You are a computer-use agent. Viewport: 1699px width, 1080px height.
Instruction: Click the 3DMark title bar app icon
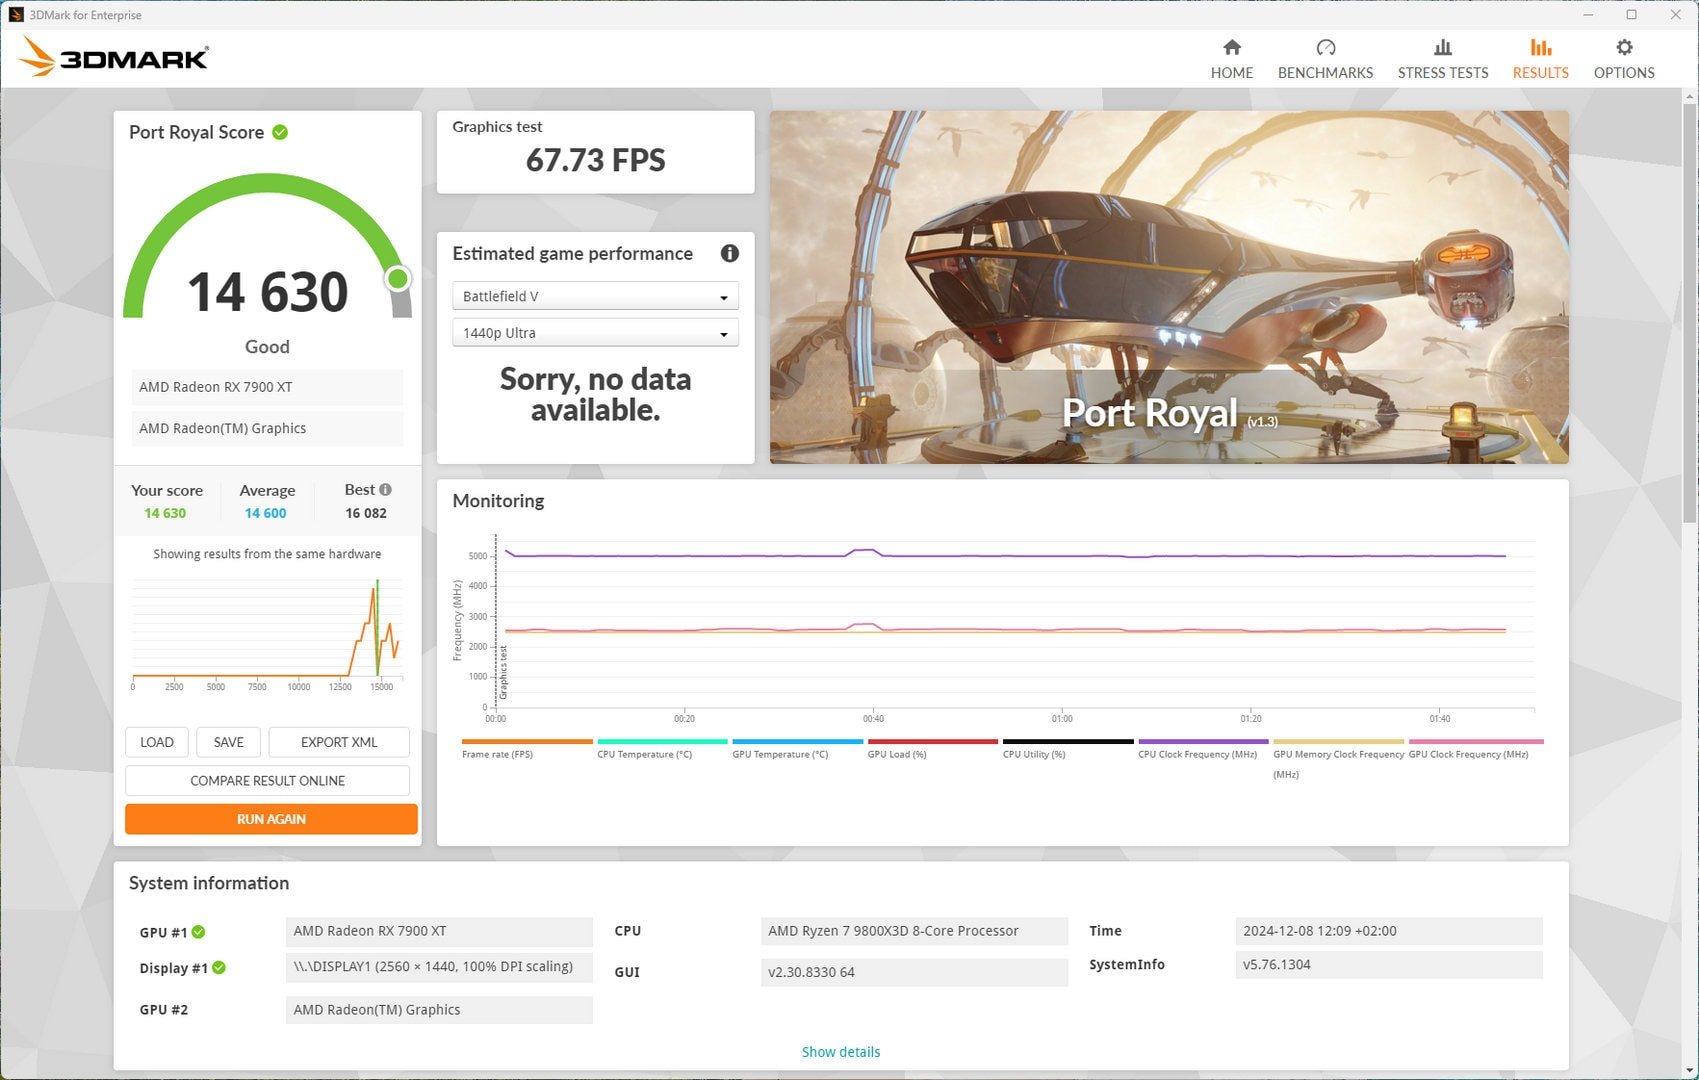(15, 15)
